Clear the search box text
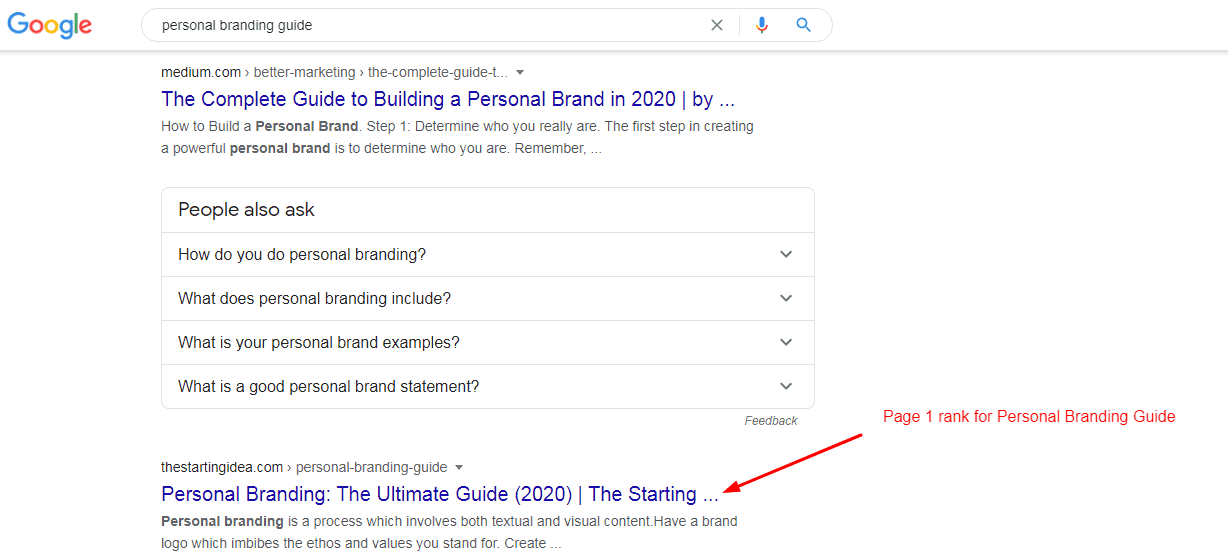1228x552 pixels. coord(717,26)
